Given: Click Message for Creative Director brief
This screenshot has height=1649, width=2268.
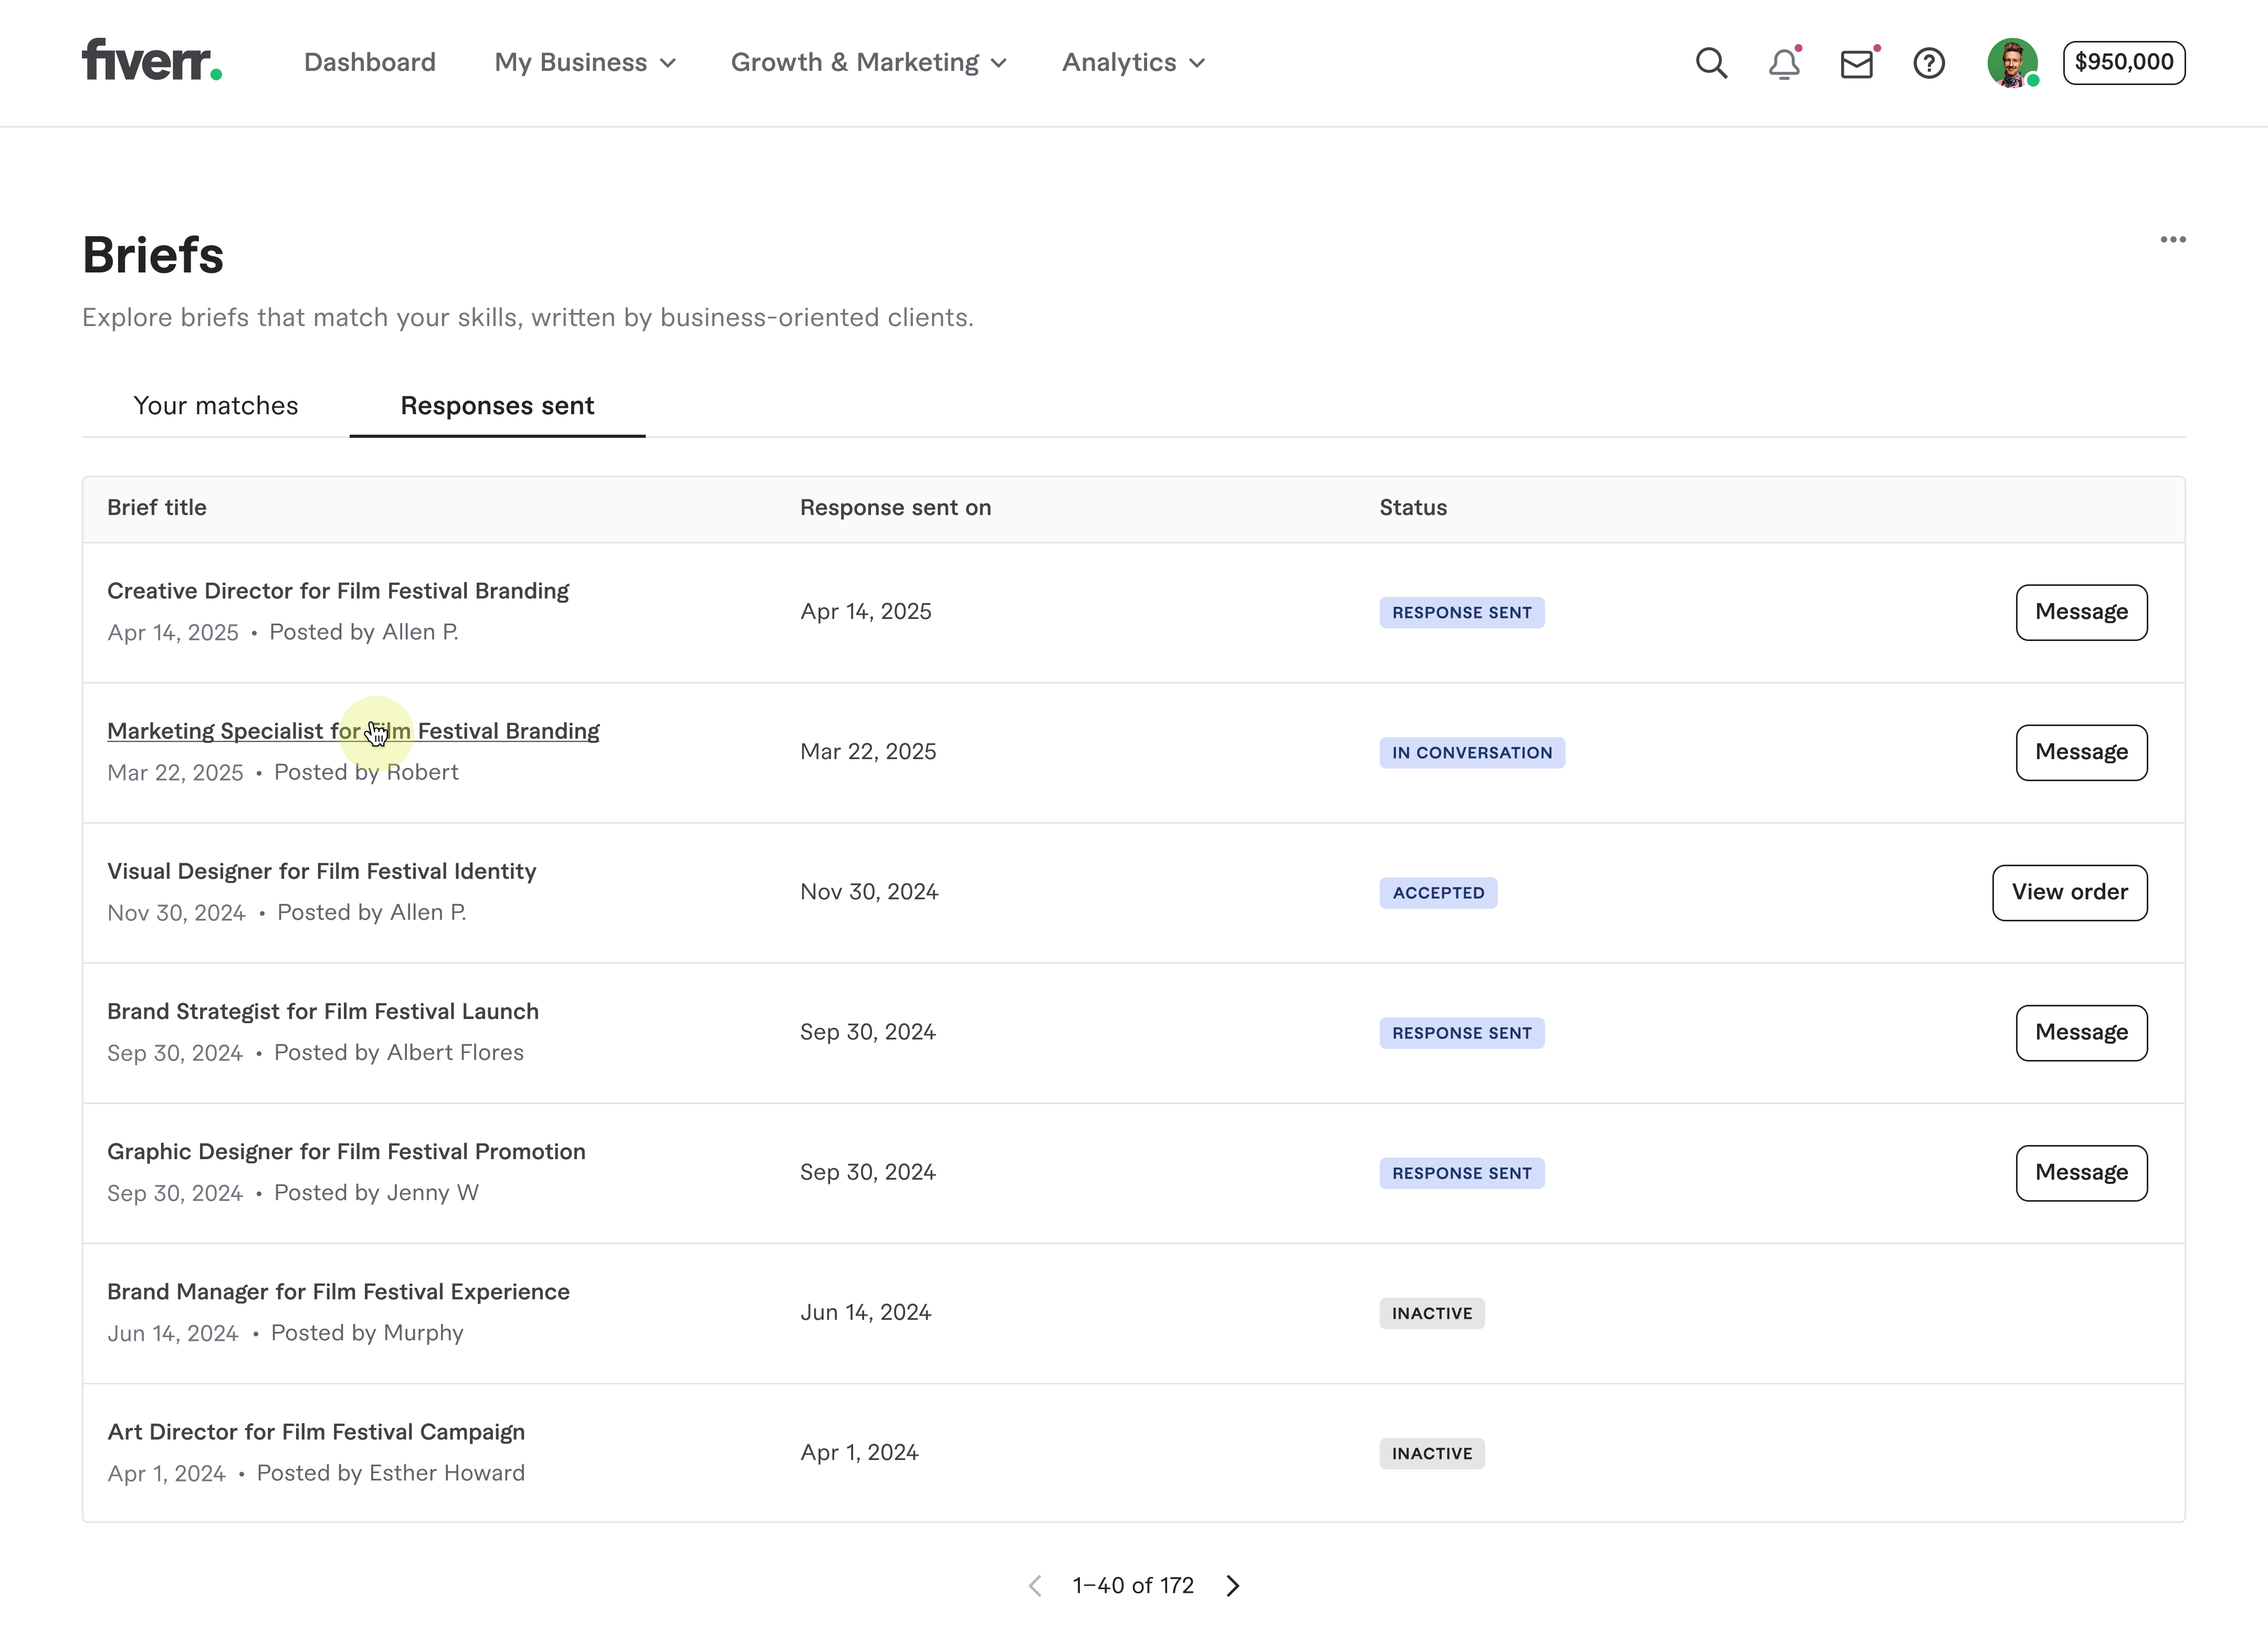Looking at the screenshot, I should [x=2081, y=612].
